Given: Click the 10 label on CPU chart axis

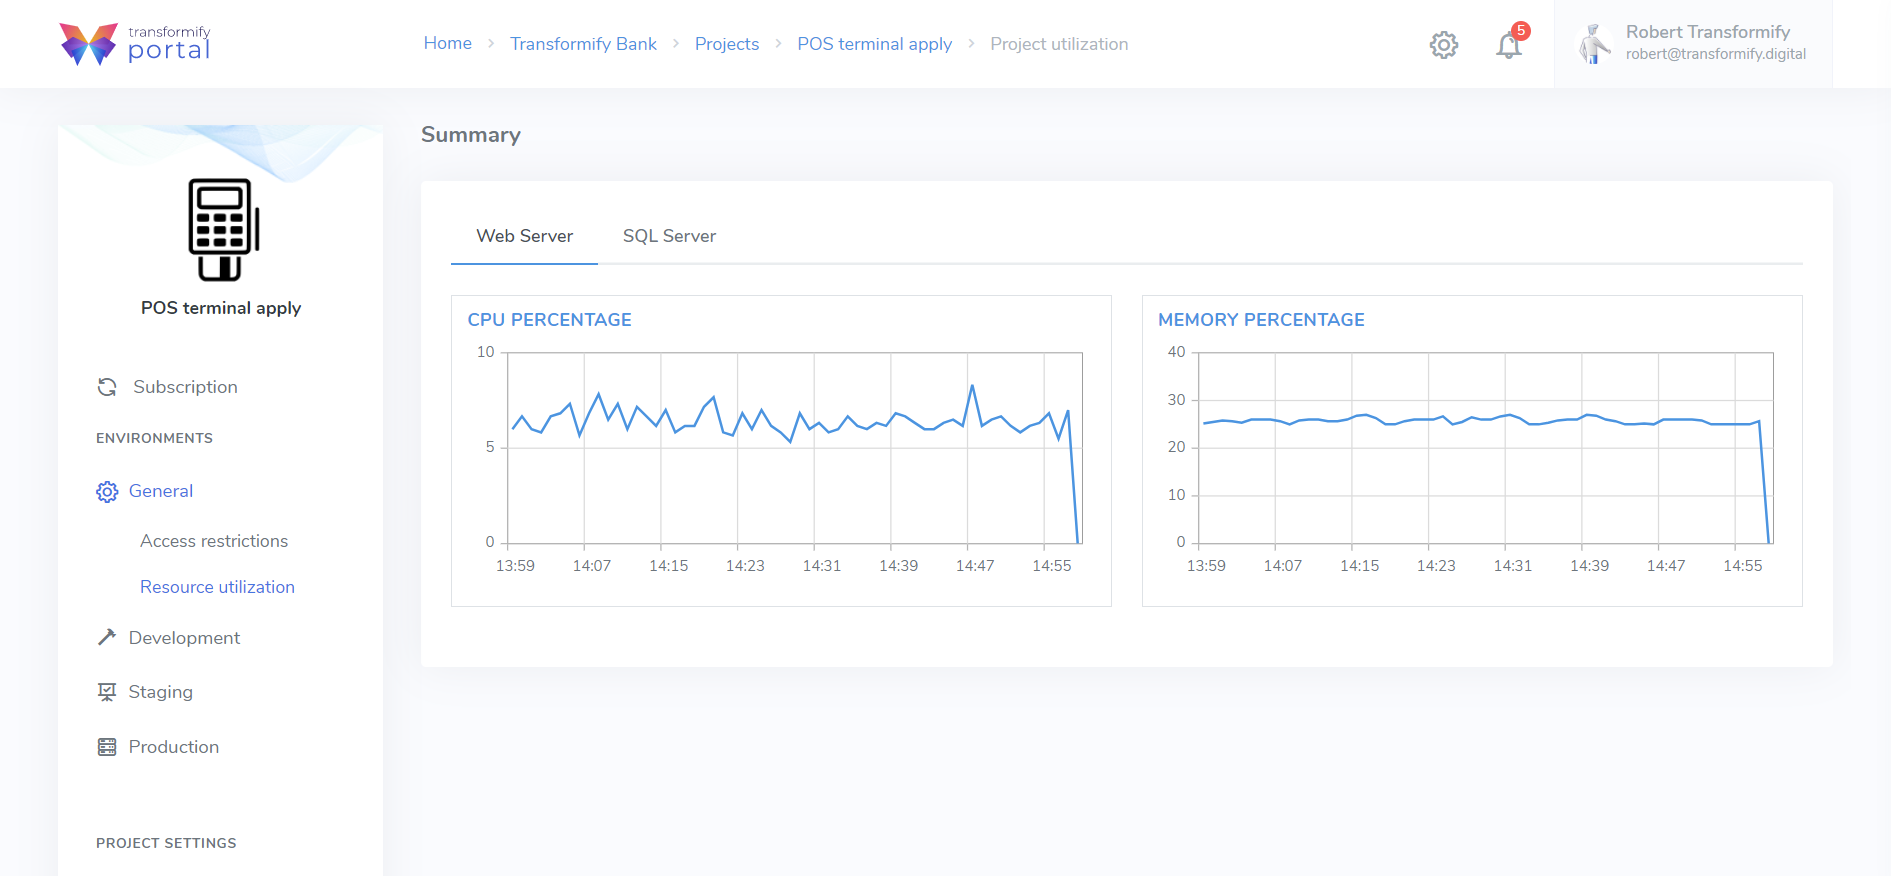Looking at the screenshot, I should pos(485,352).
